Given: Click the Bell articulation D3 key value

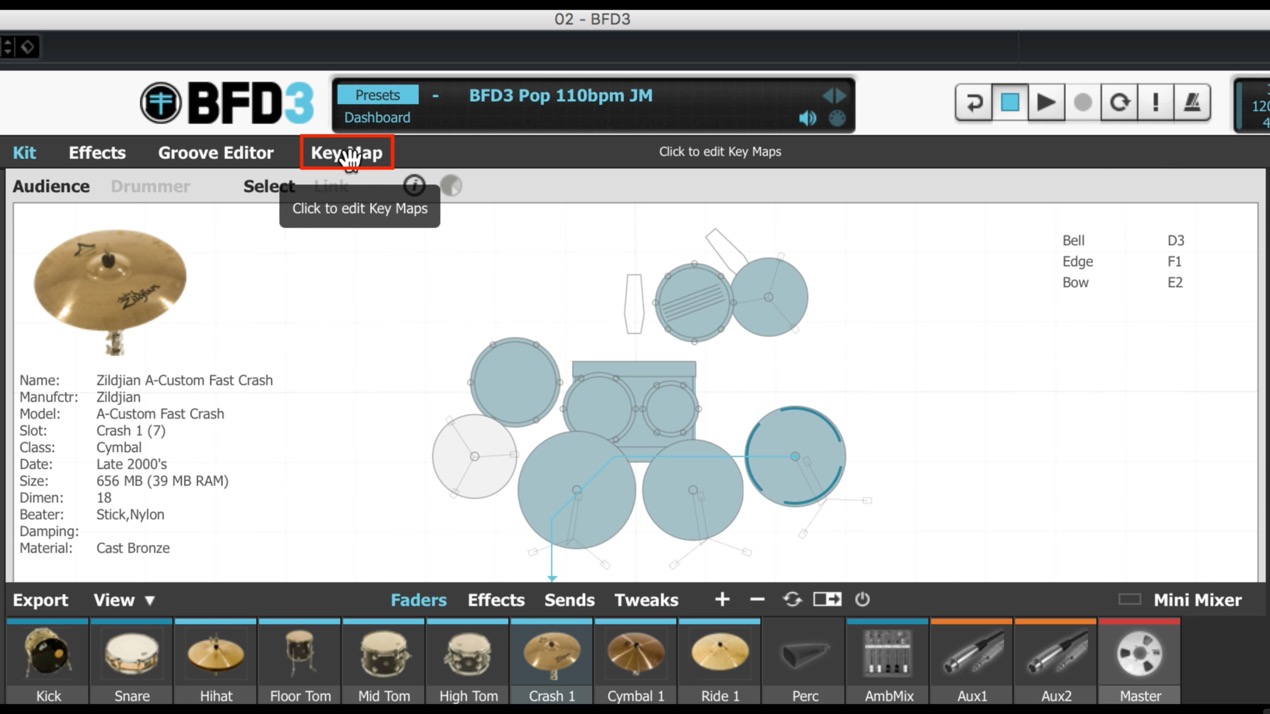Looking at the screenshot, I should 1175,241.
